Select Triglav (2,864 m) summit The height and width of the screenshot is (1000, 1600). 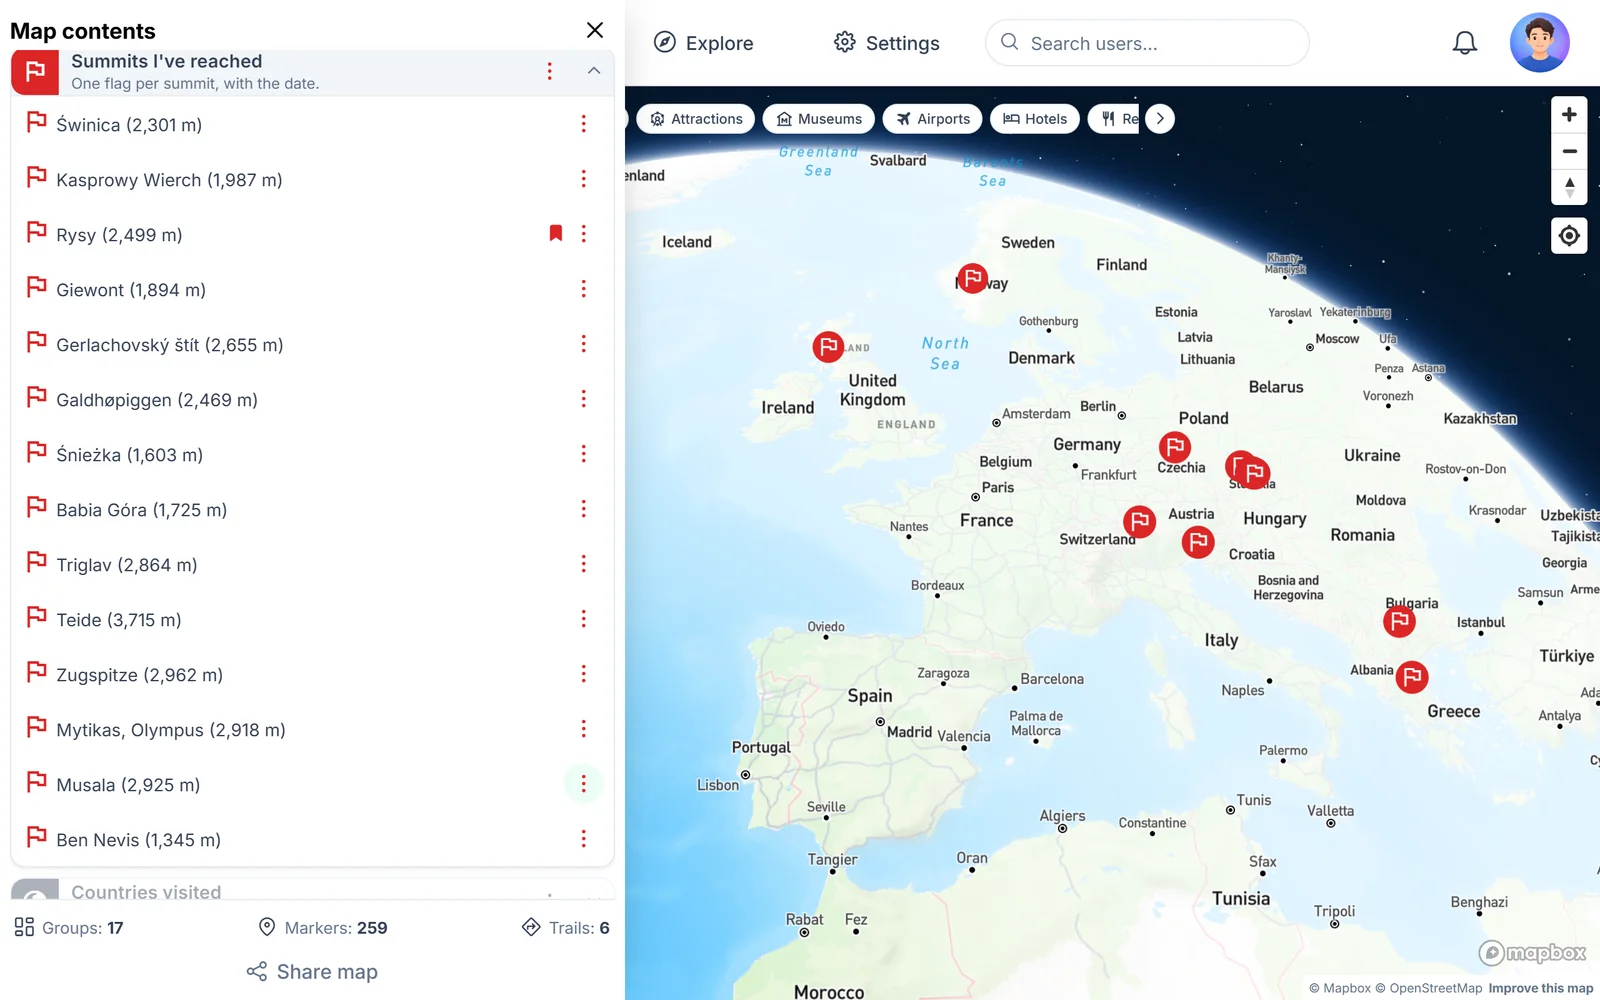tap(312, 564)
